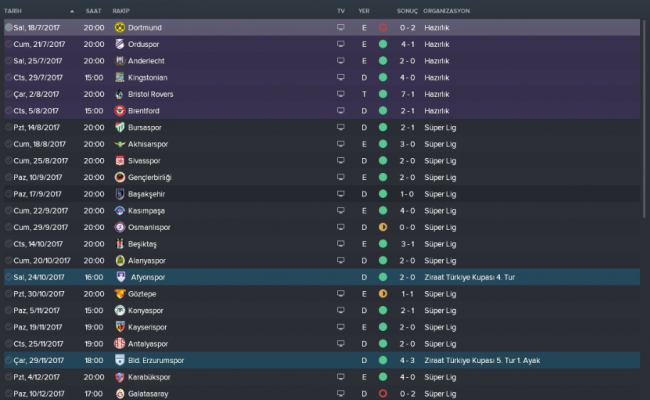Open the Anderlecht team link
The width and height of the screenshot is (650, 400).
148,60
